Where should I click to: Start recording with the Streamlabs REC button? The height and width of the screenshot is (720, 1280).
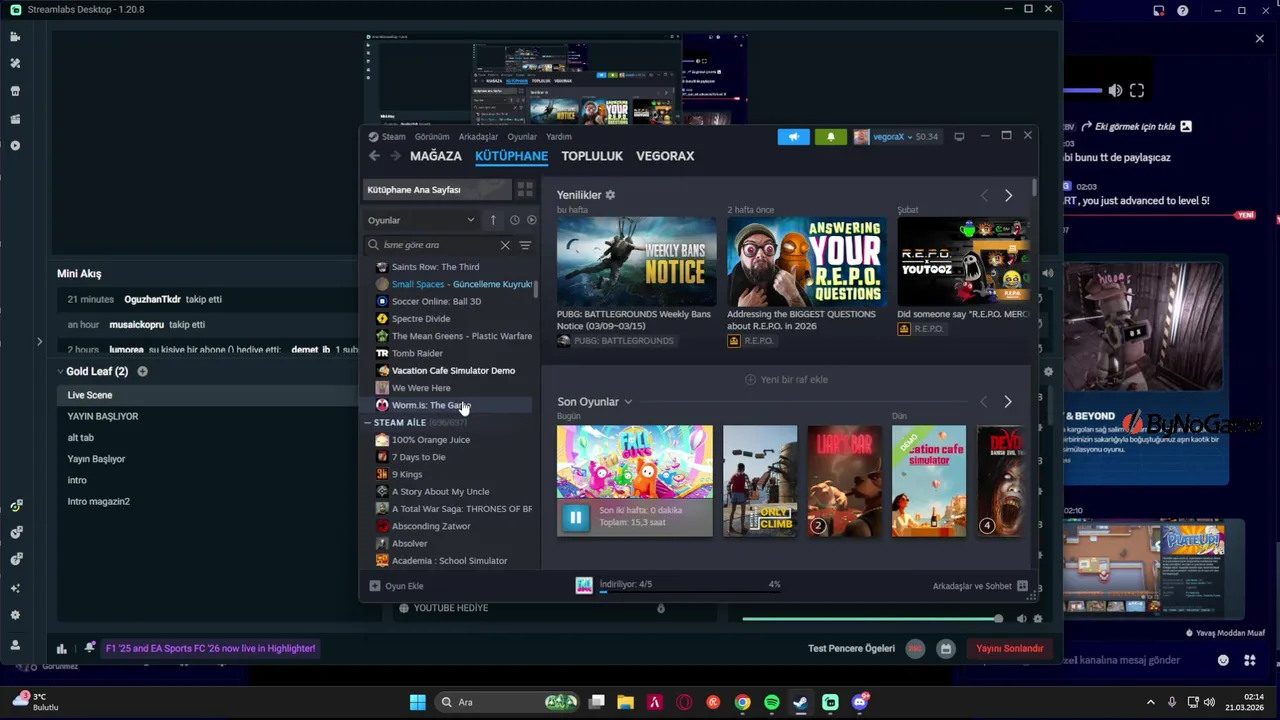point(915,648)
